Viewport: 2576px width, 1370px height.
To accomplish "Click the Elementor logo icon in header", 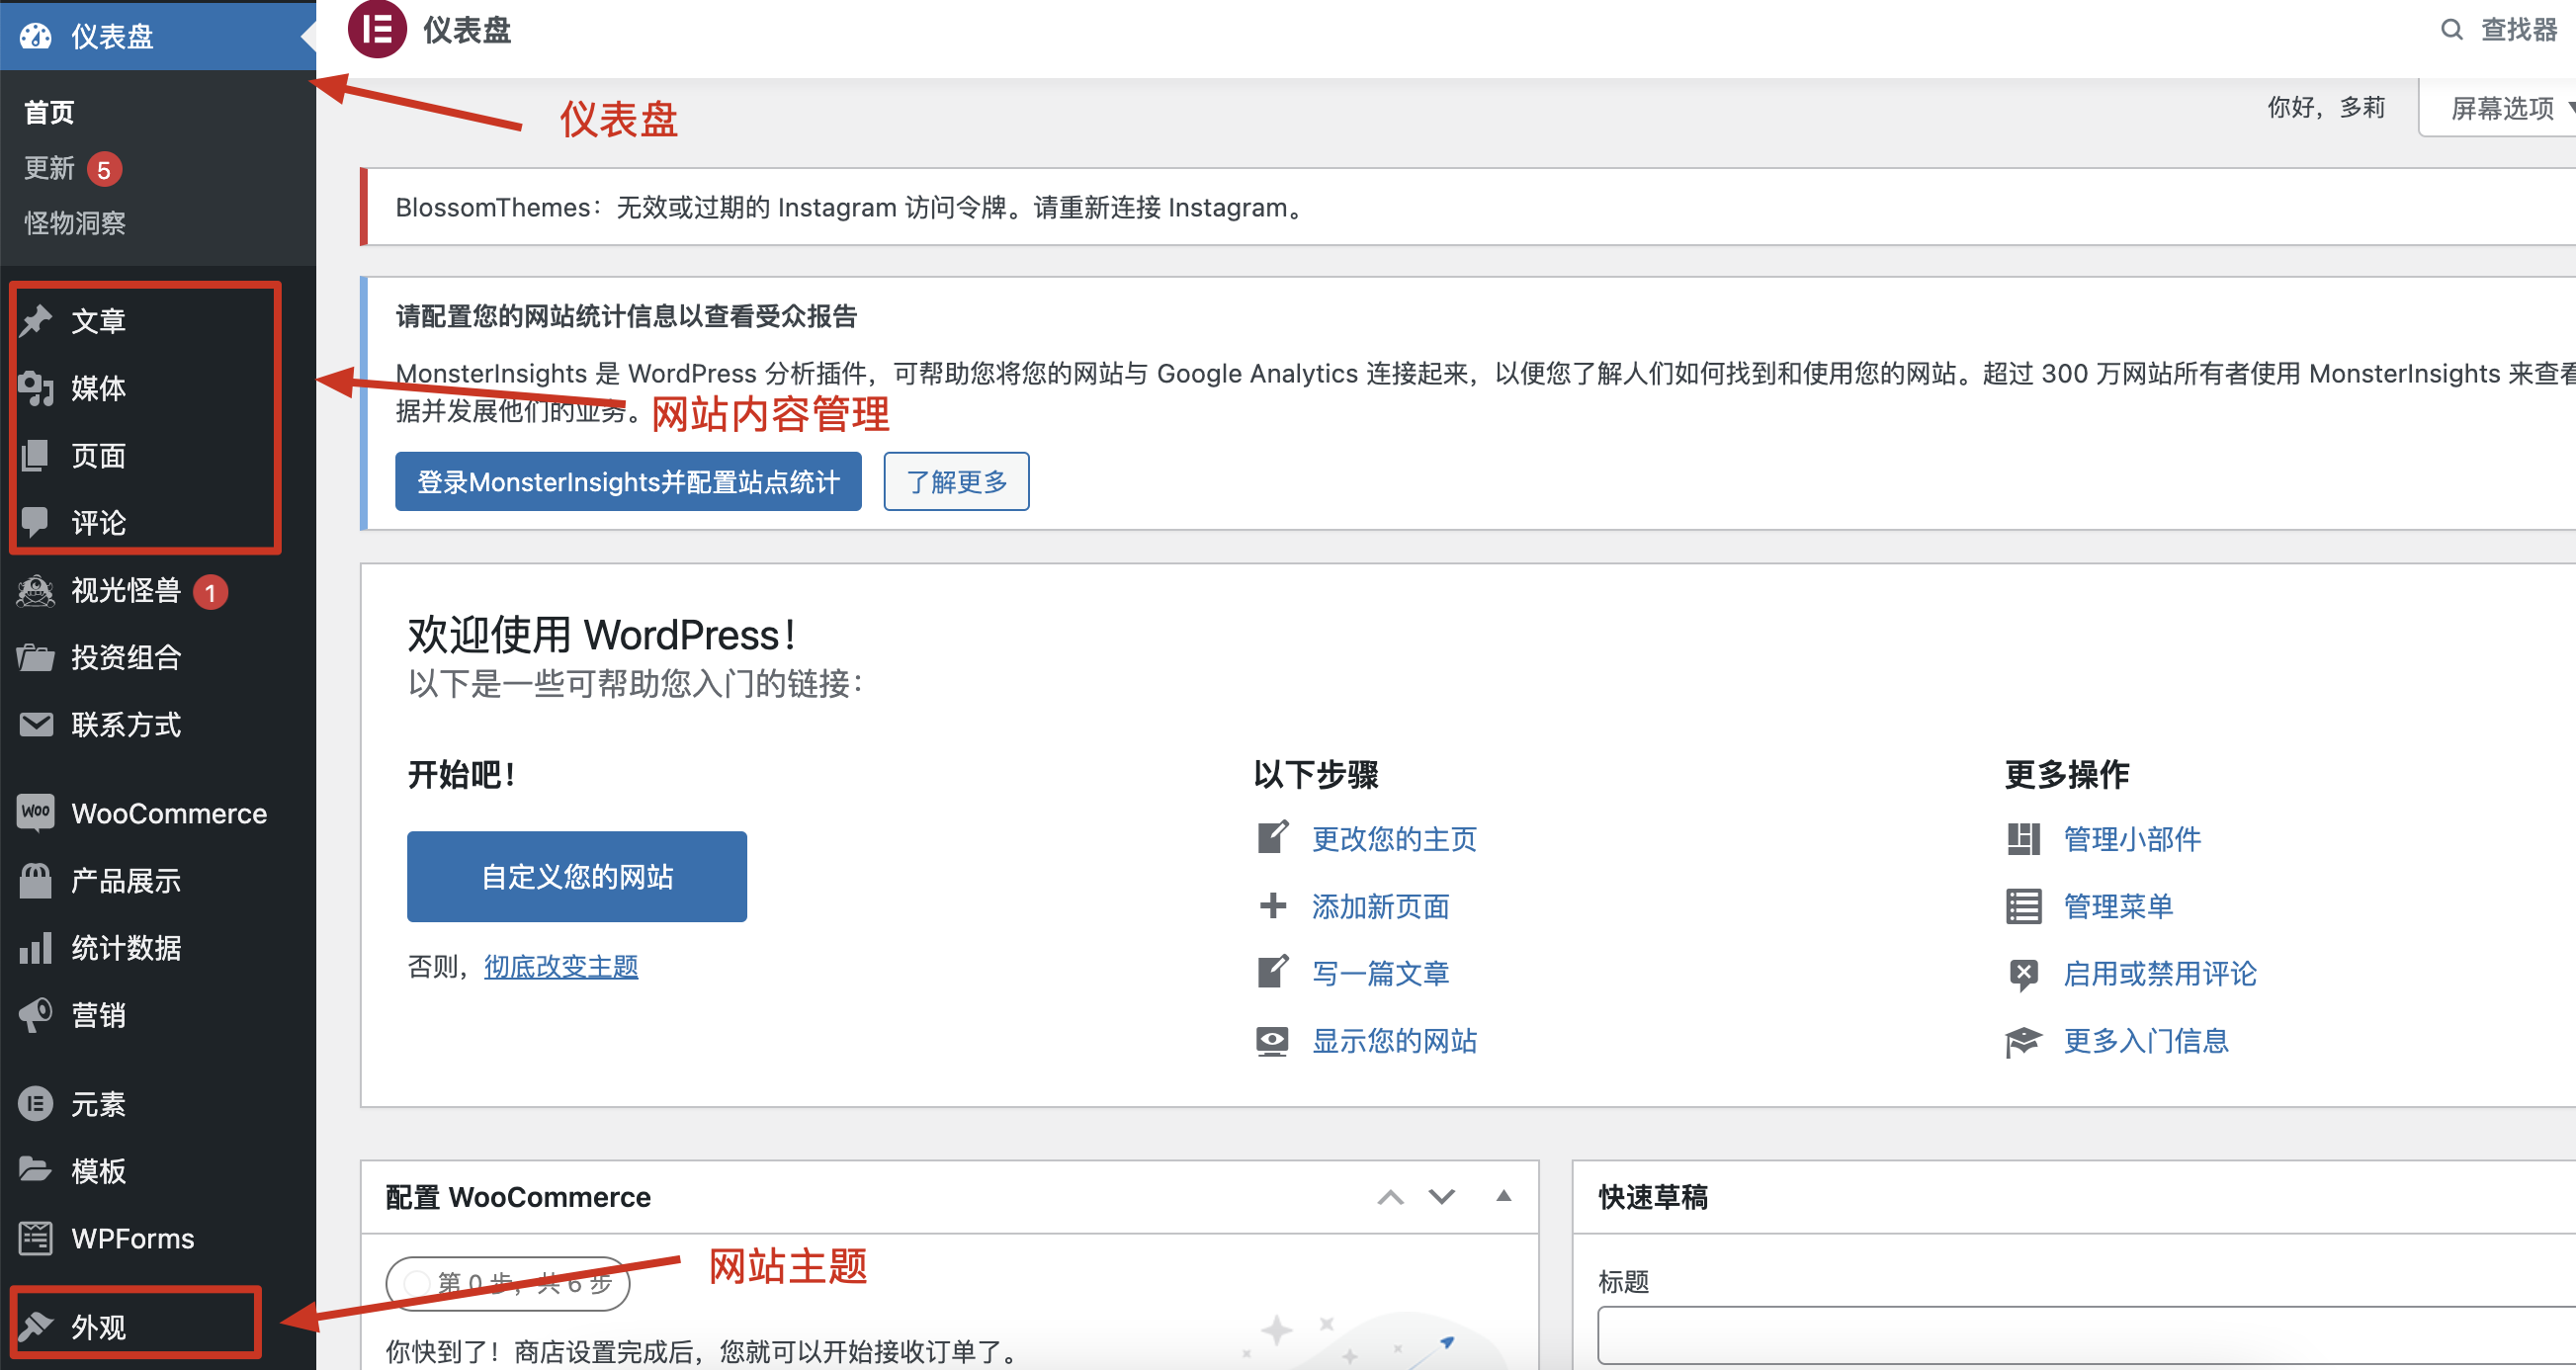I will 377,30.
